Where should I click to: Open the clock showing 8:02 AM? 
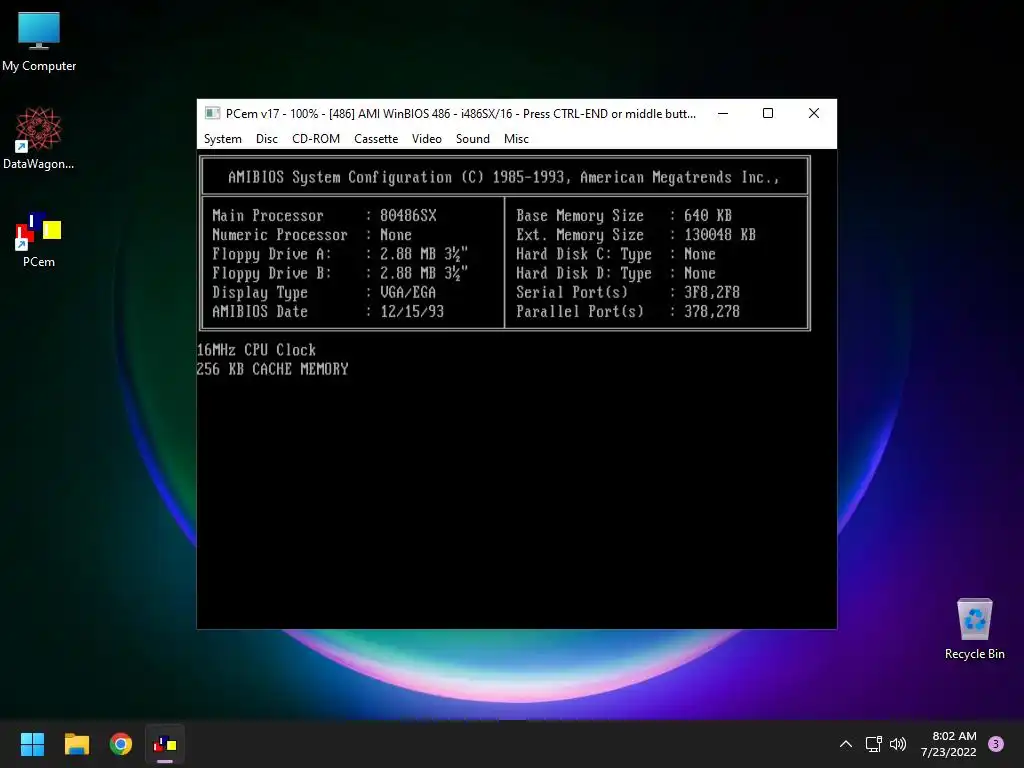point(948,744)
